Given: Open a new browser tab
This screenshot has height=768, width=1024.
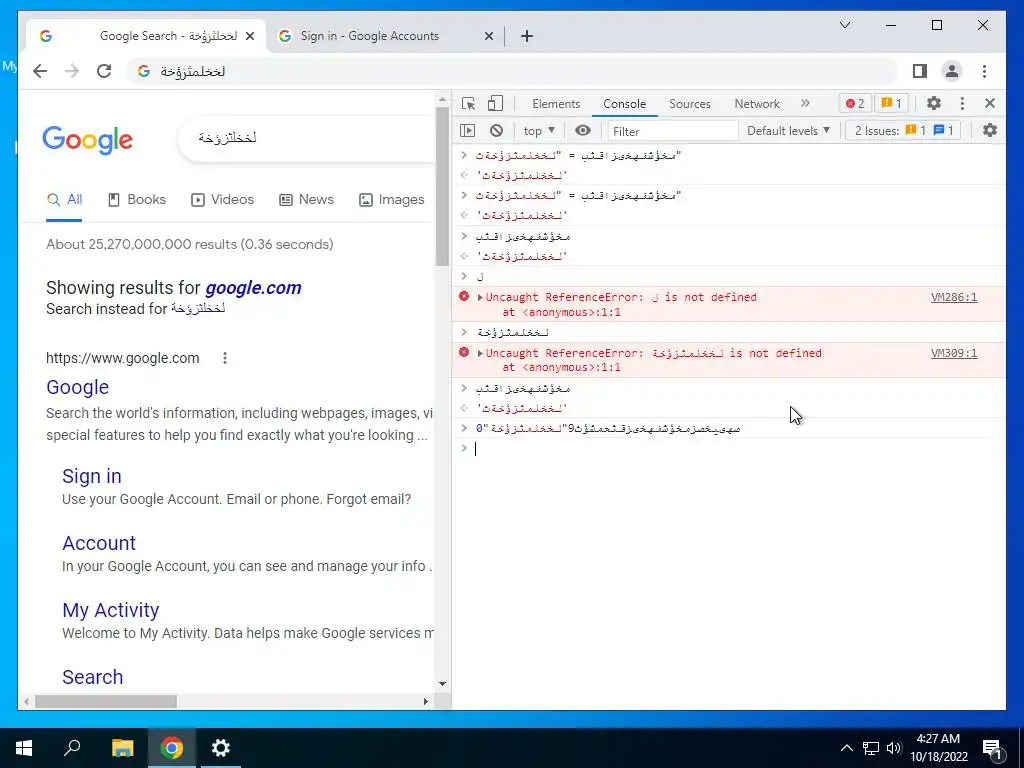Looking at the screenshot, I should click(x=527, y=37).
